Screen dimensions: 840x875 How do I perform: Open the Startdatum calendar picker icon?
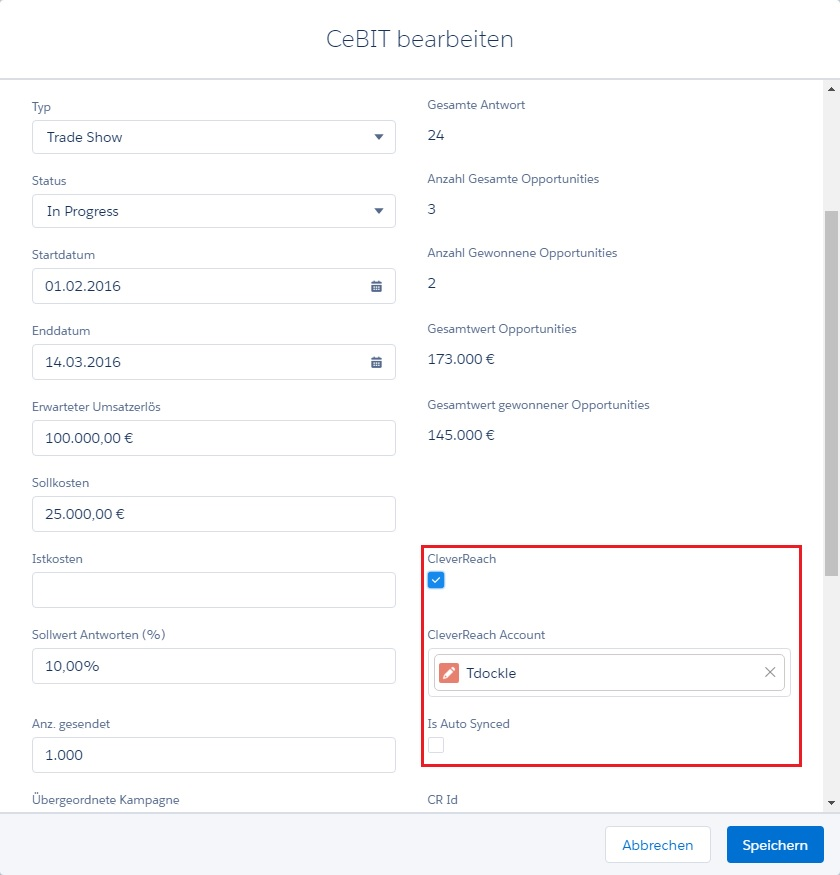click(x=376, y=286)
